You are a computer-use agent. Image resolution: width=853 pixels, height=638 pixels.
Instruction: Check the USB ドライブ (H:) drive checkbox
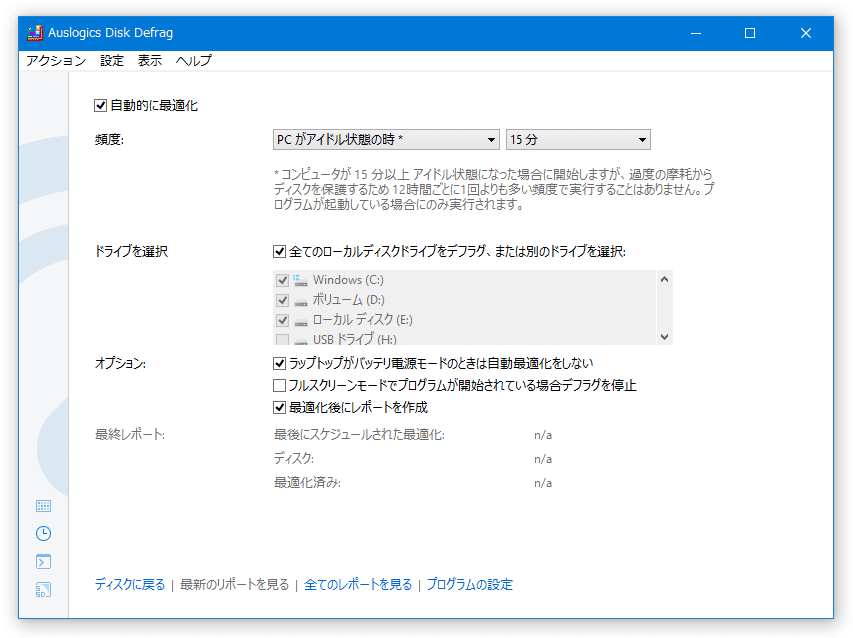282,340
